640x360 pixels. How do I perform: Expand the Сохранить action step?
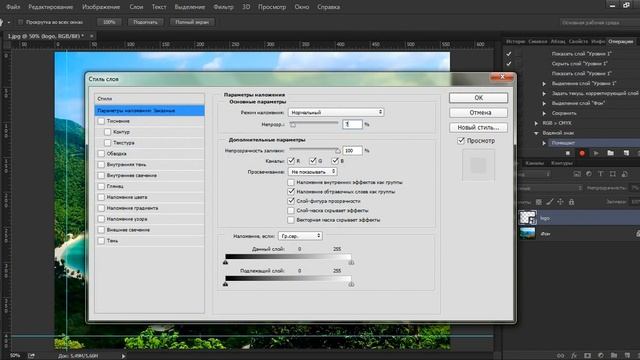point(544,113)
